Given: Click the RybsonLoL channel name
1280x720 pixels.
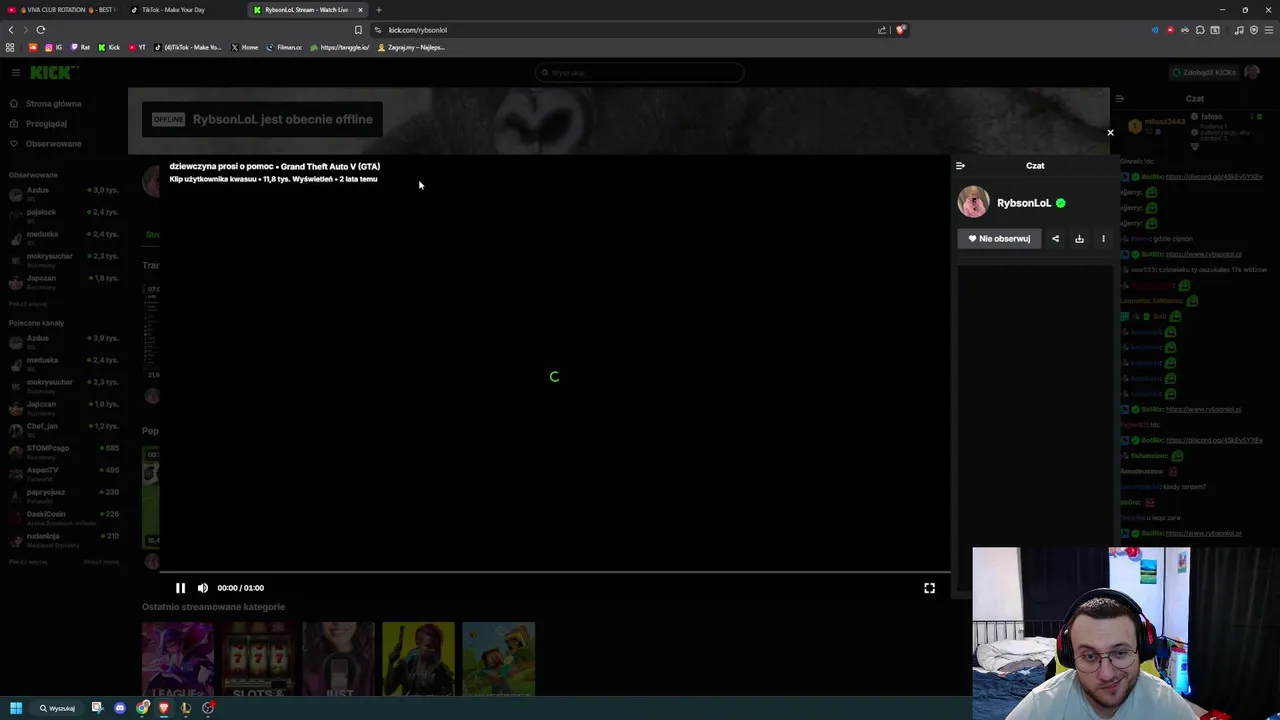Looking at the screenshot, I should tap(1024, 203).
